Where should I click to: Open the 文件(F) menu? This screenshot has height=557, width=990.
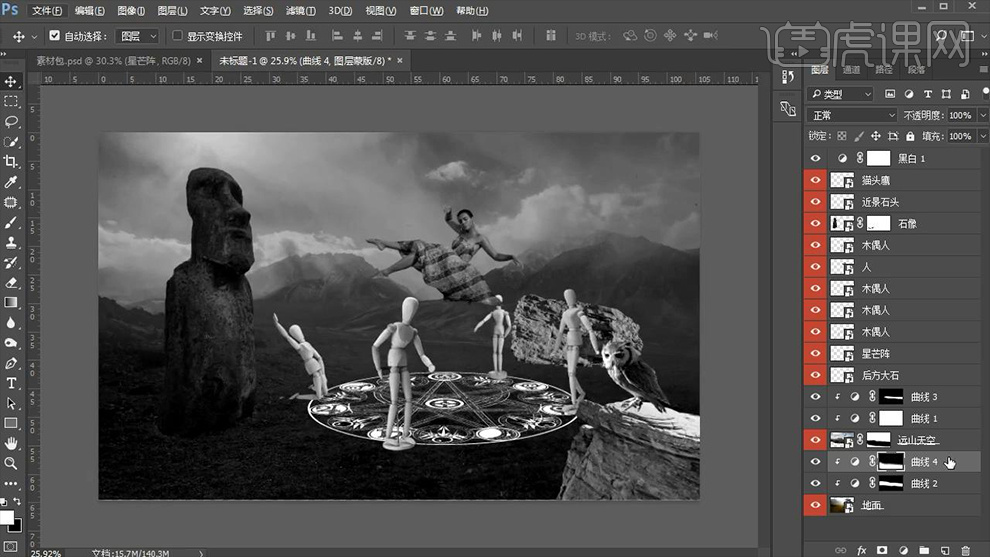(47, 11)
